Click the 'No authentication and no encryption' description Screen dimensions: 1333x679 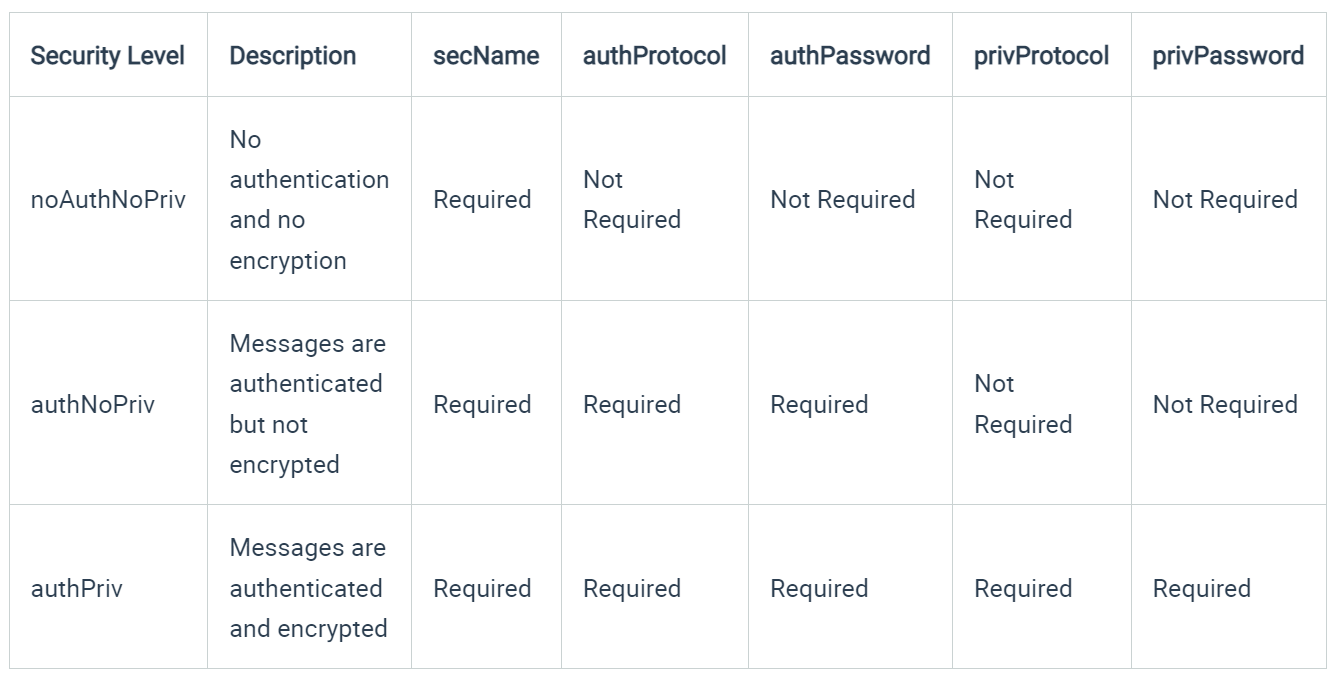[x=309, y=200]
